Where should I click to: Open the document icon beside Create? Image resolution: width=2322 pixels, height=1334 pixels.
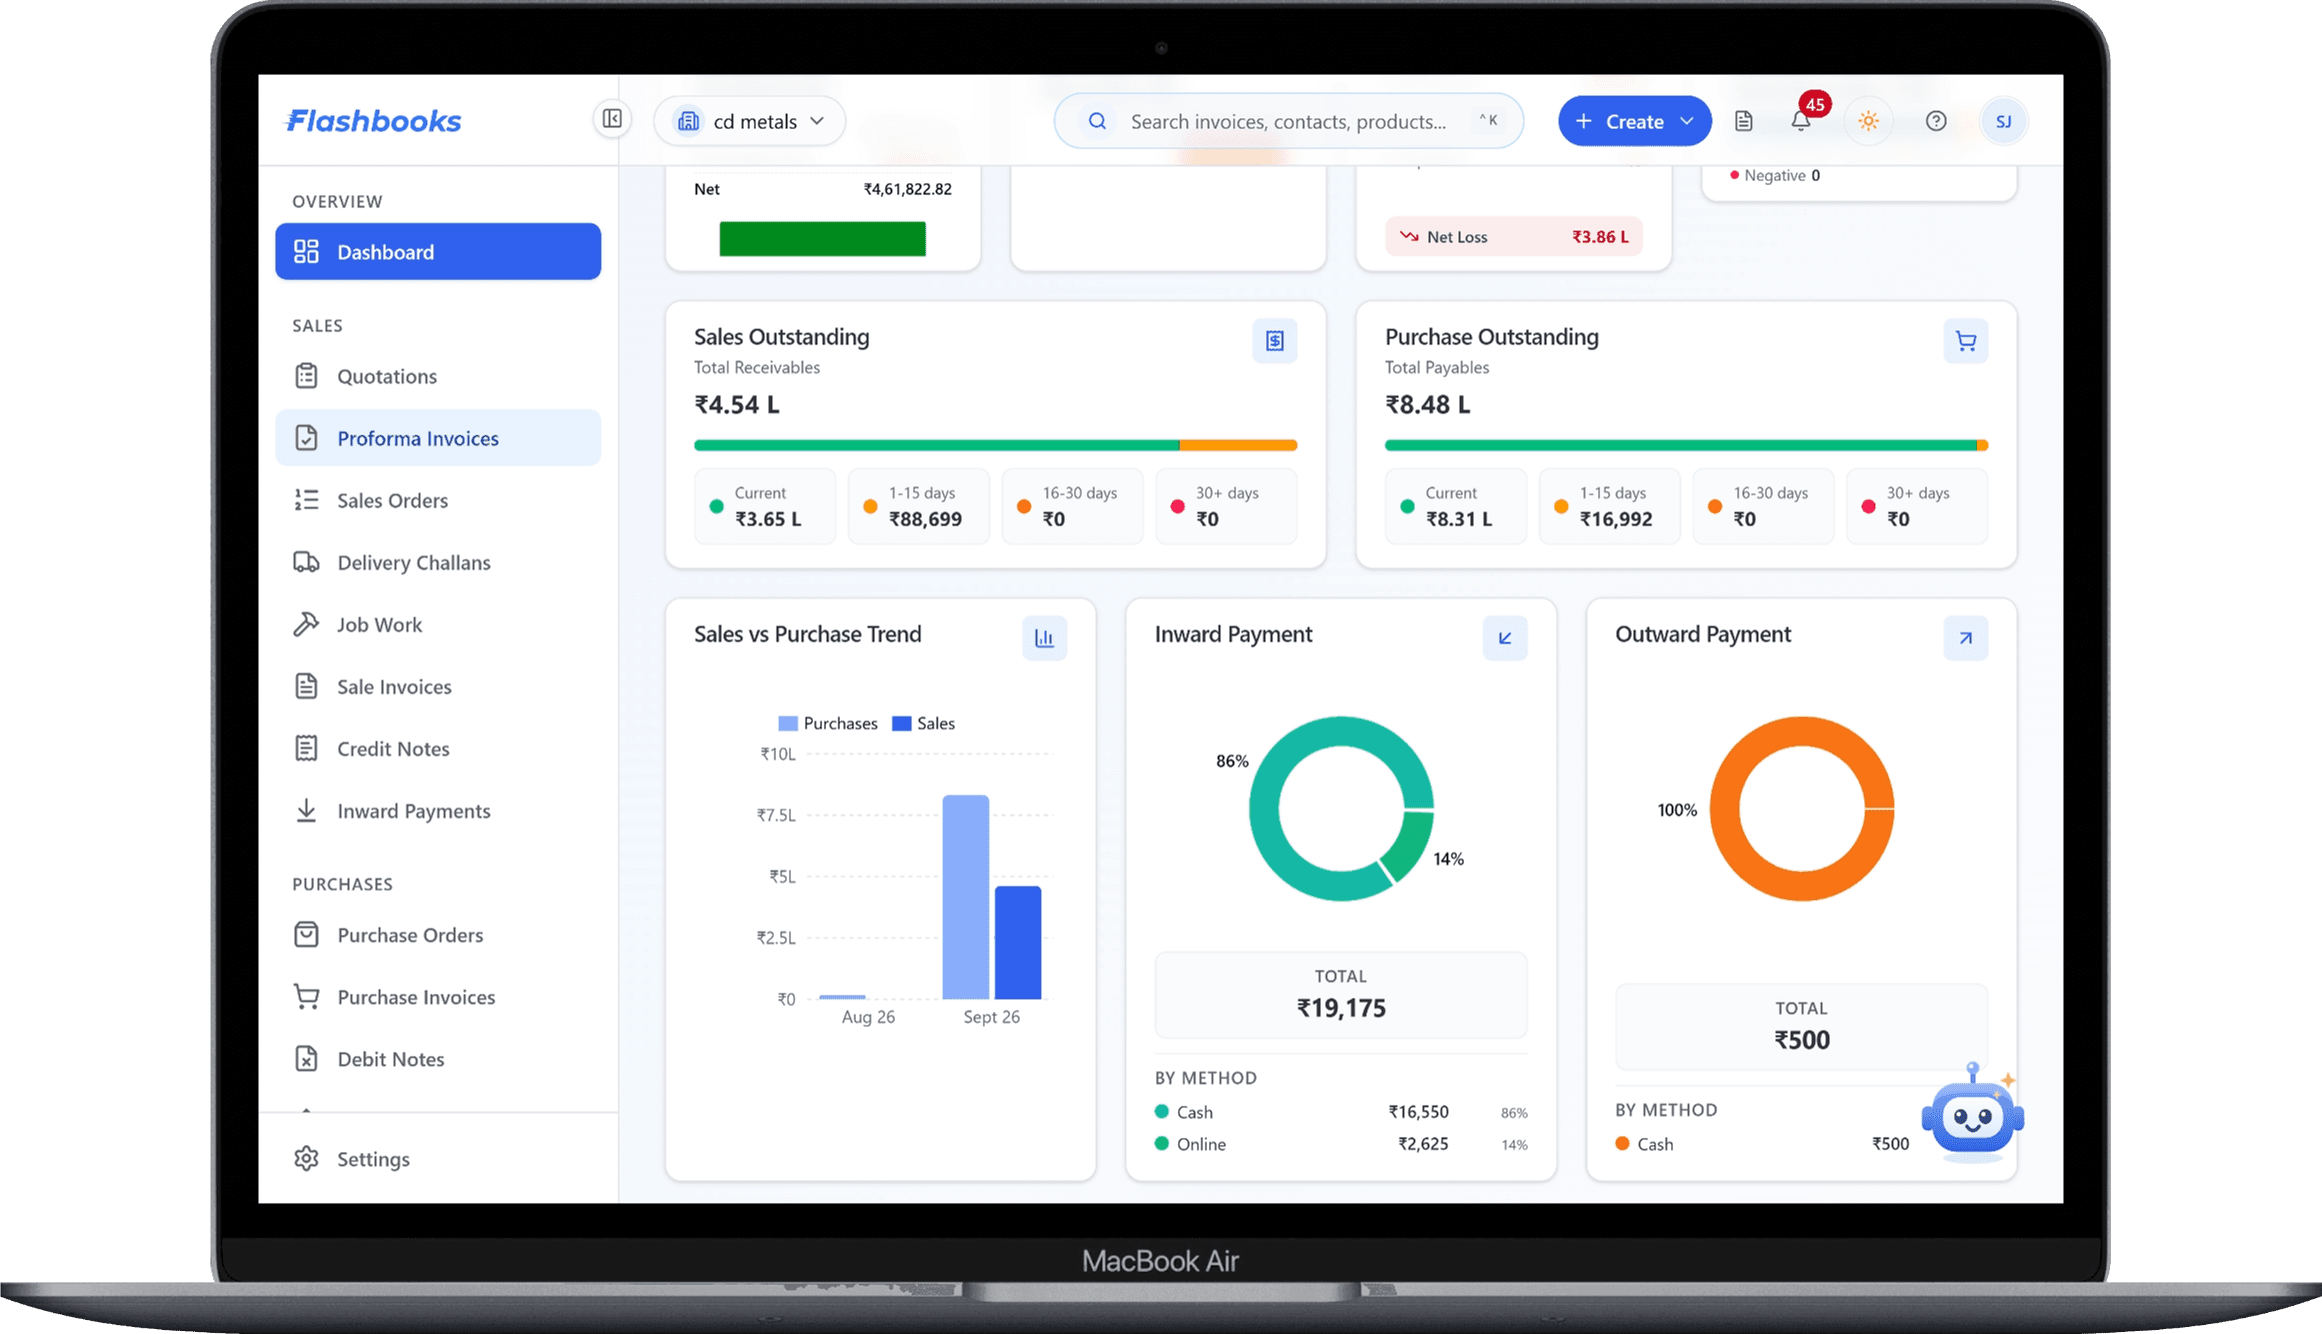coord(1744,121)
